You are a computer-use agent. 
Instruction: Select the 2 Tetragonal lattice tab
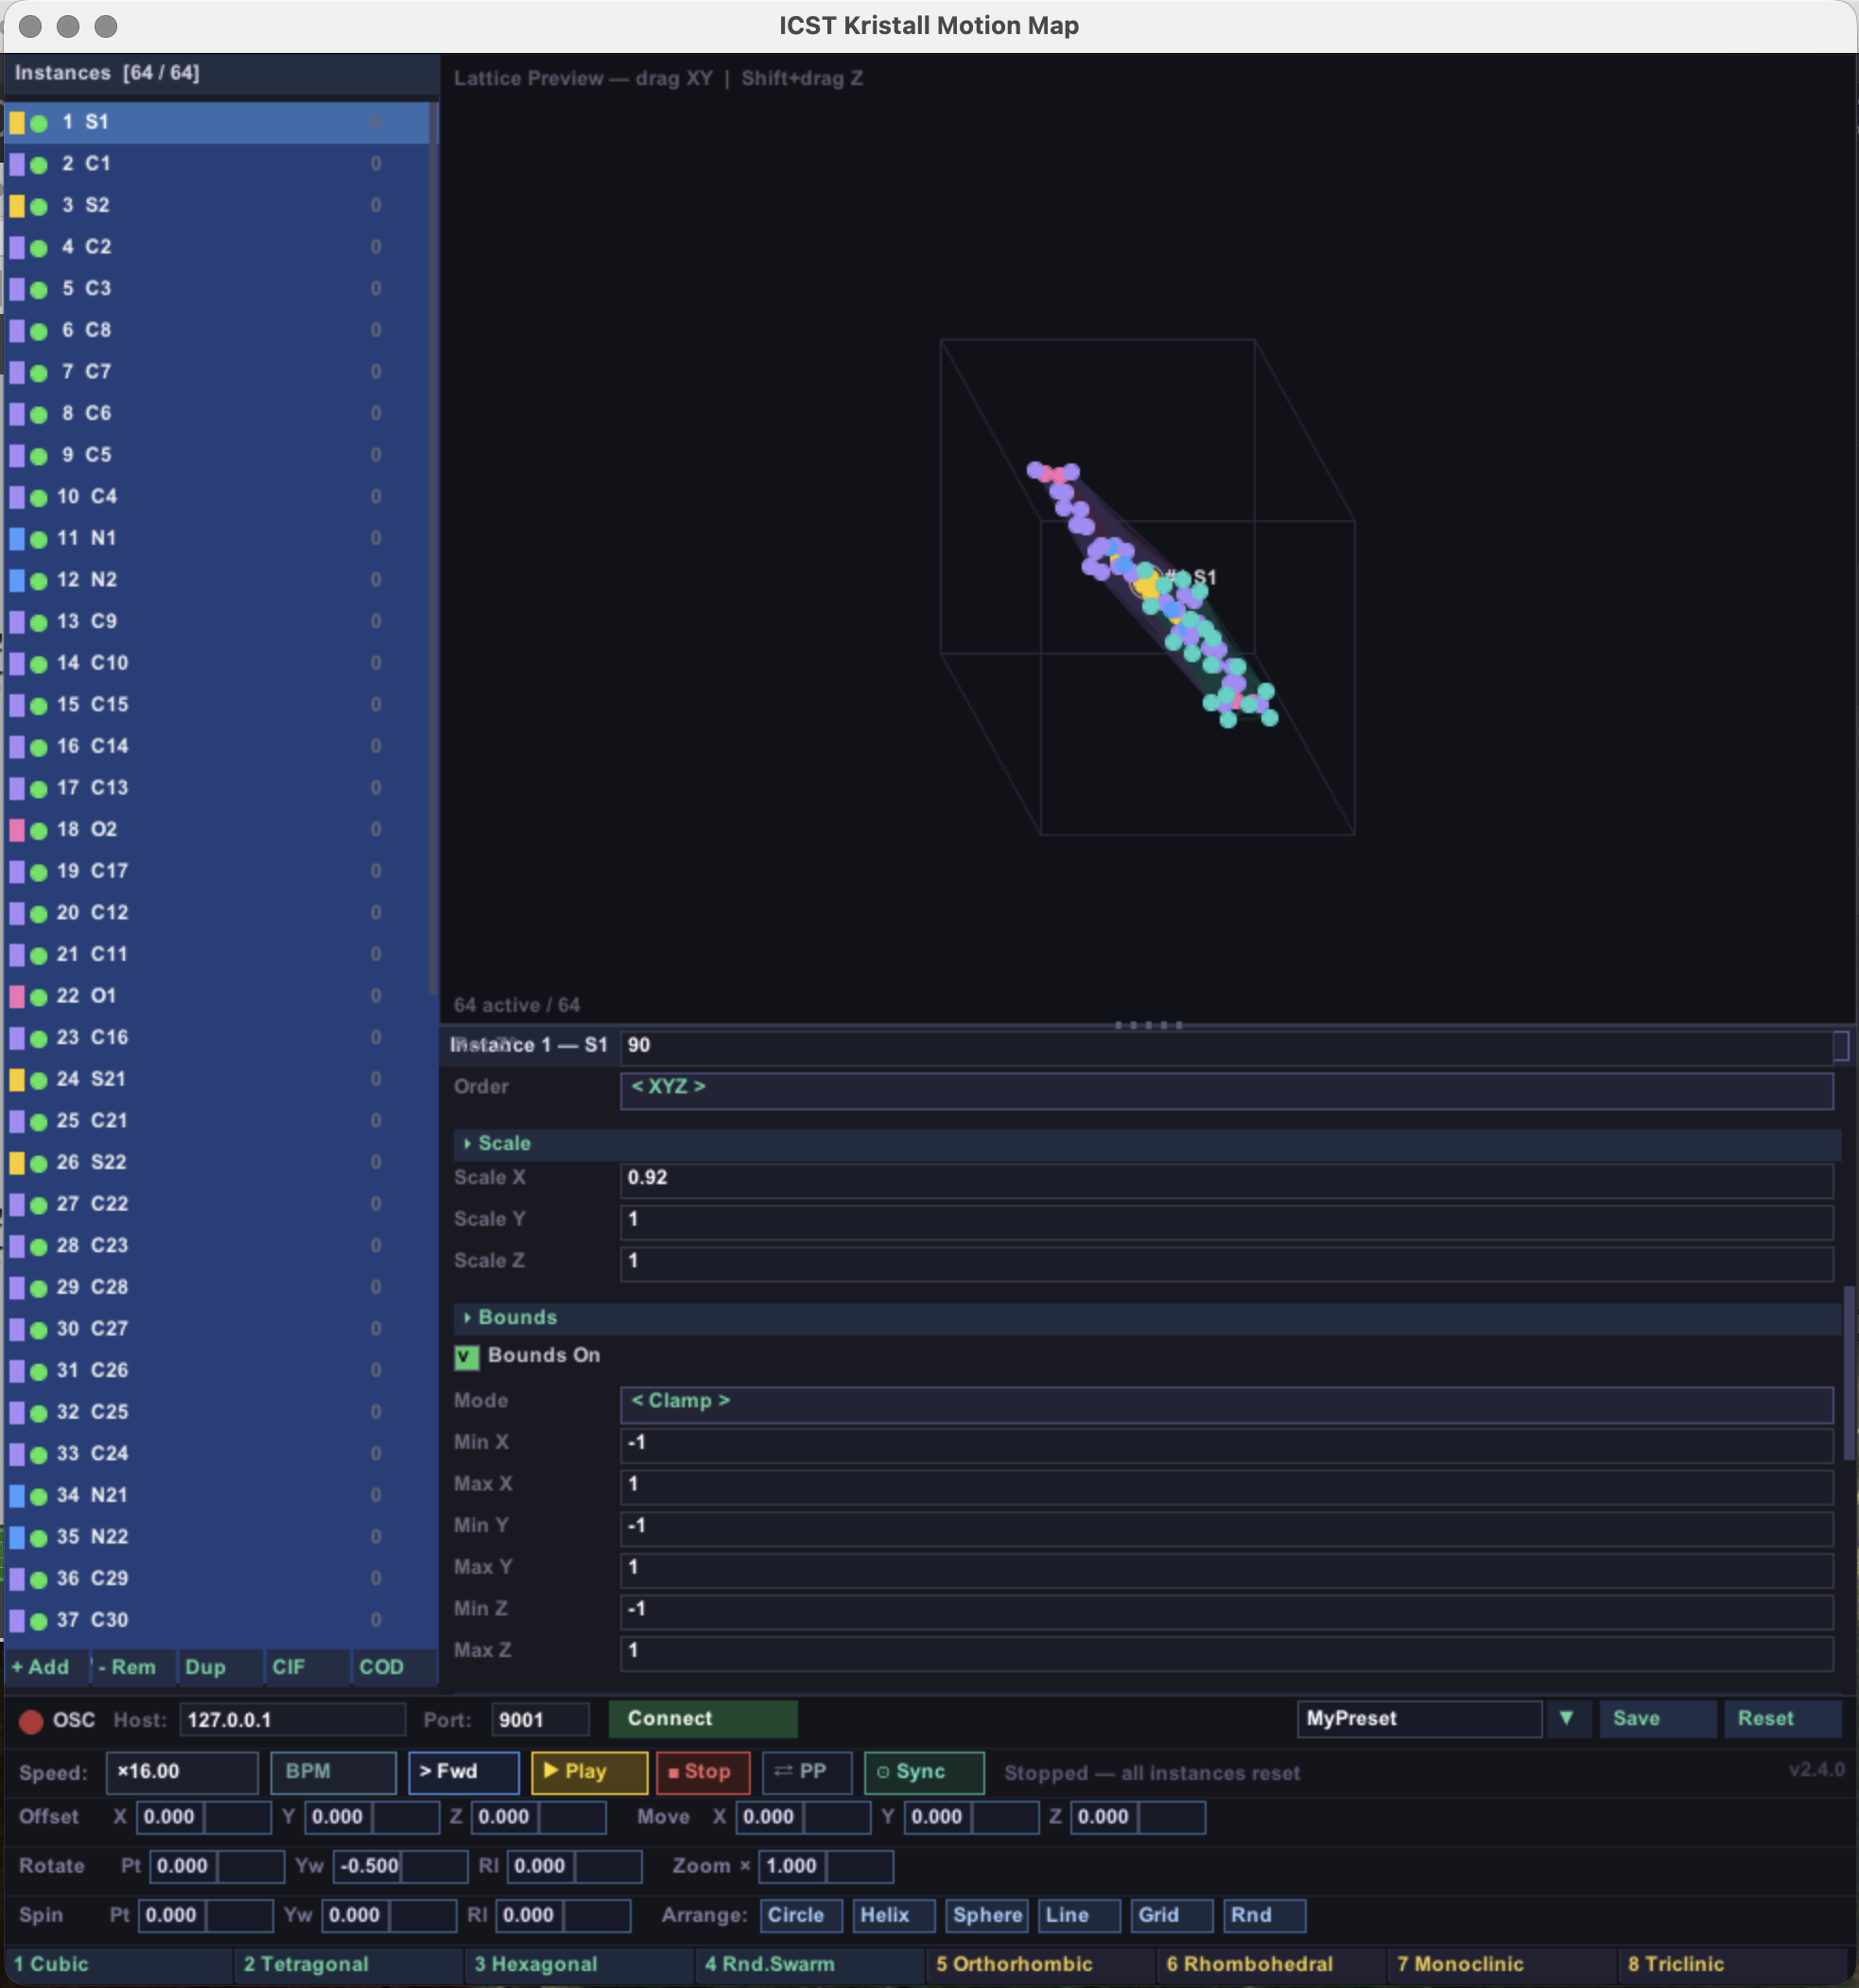[x=348, y=1965]
